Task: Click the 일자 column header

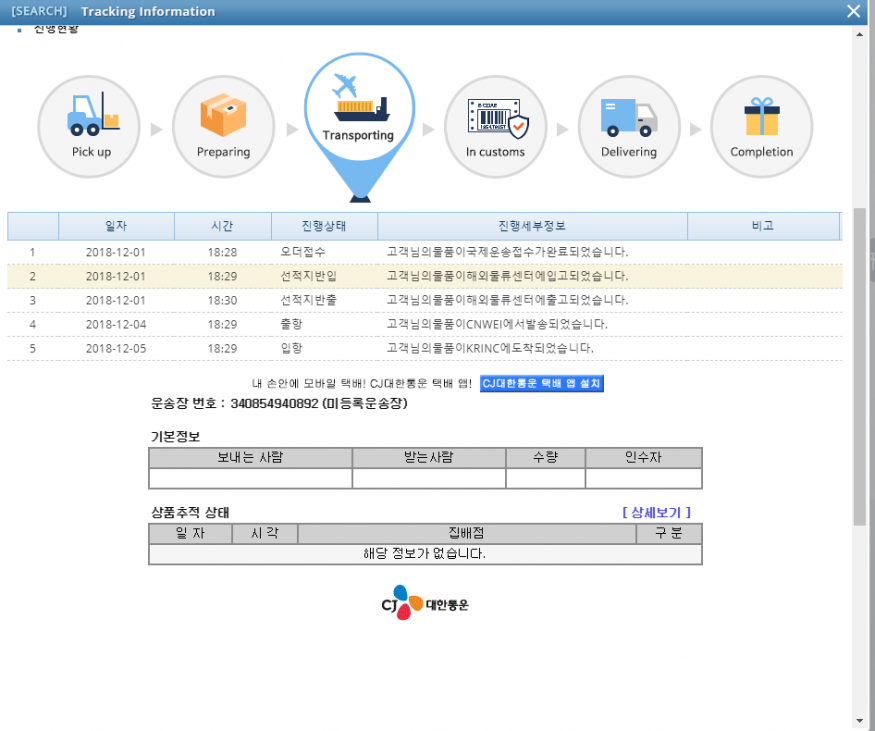Action: [x=116, y=227]
